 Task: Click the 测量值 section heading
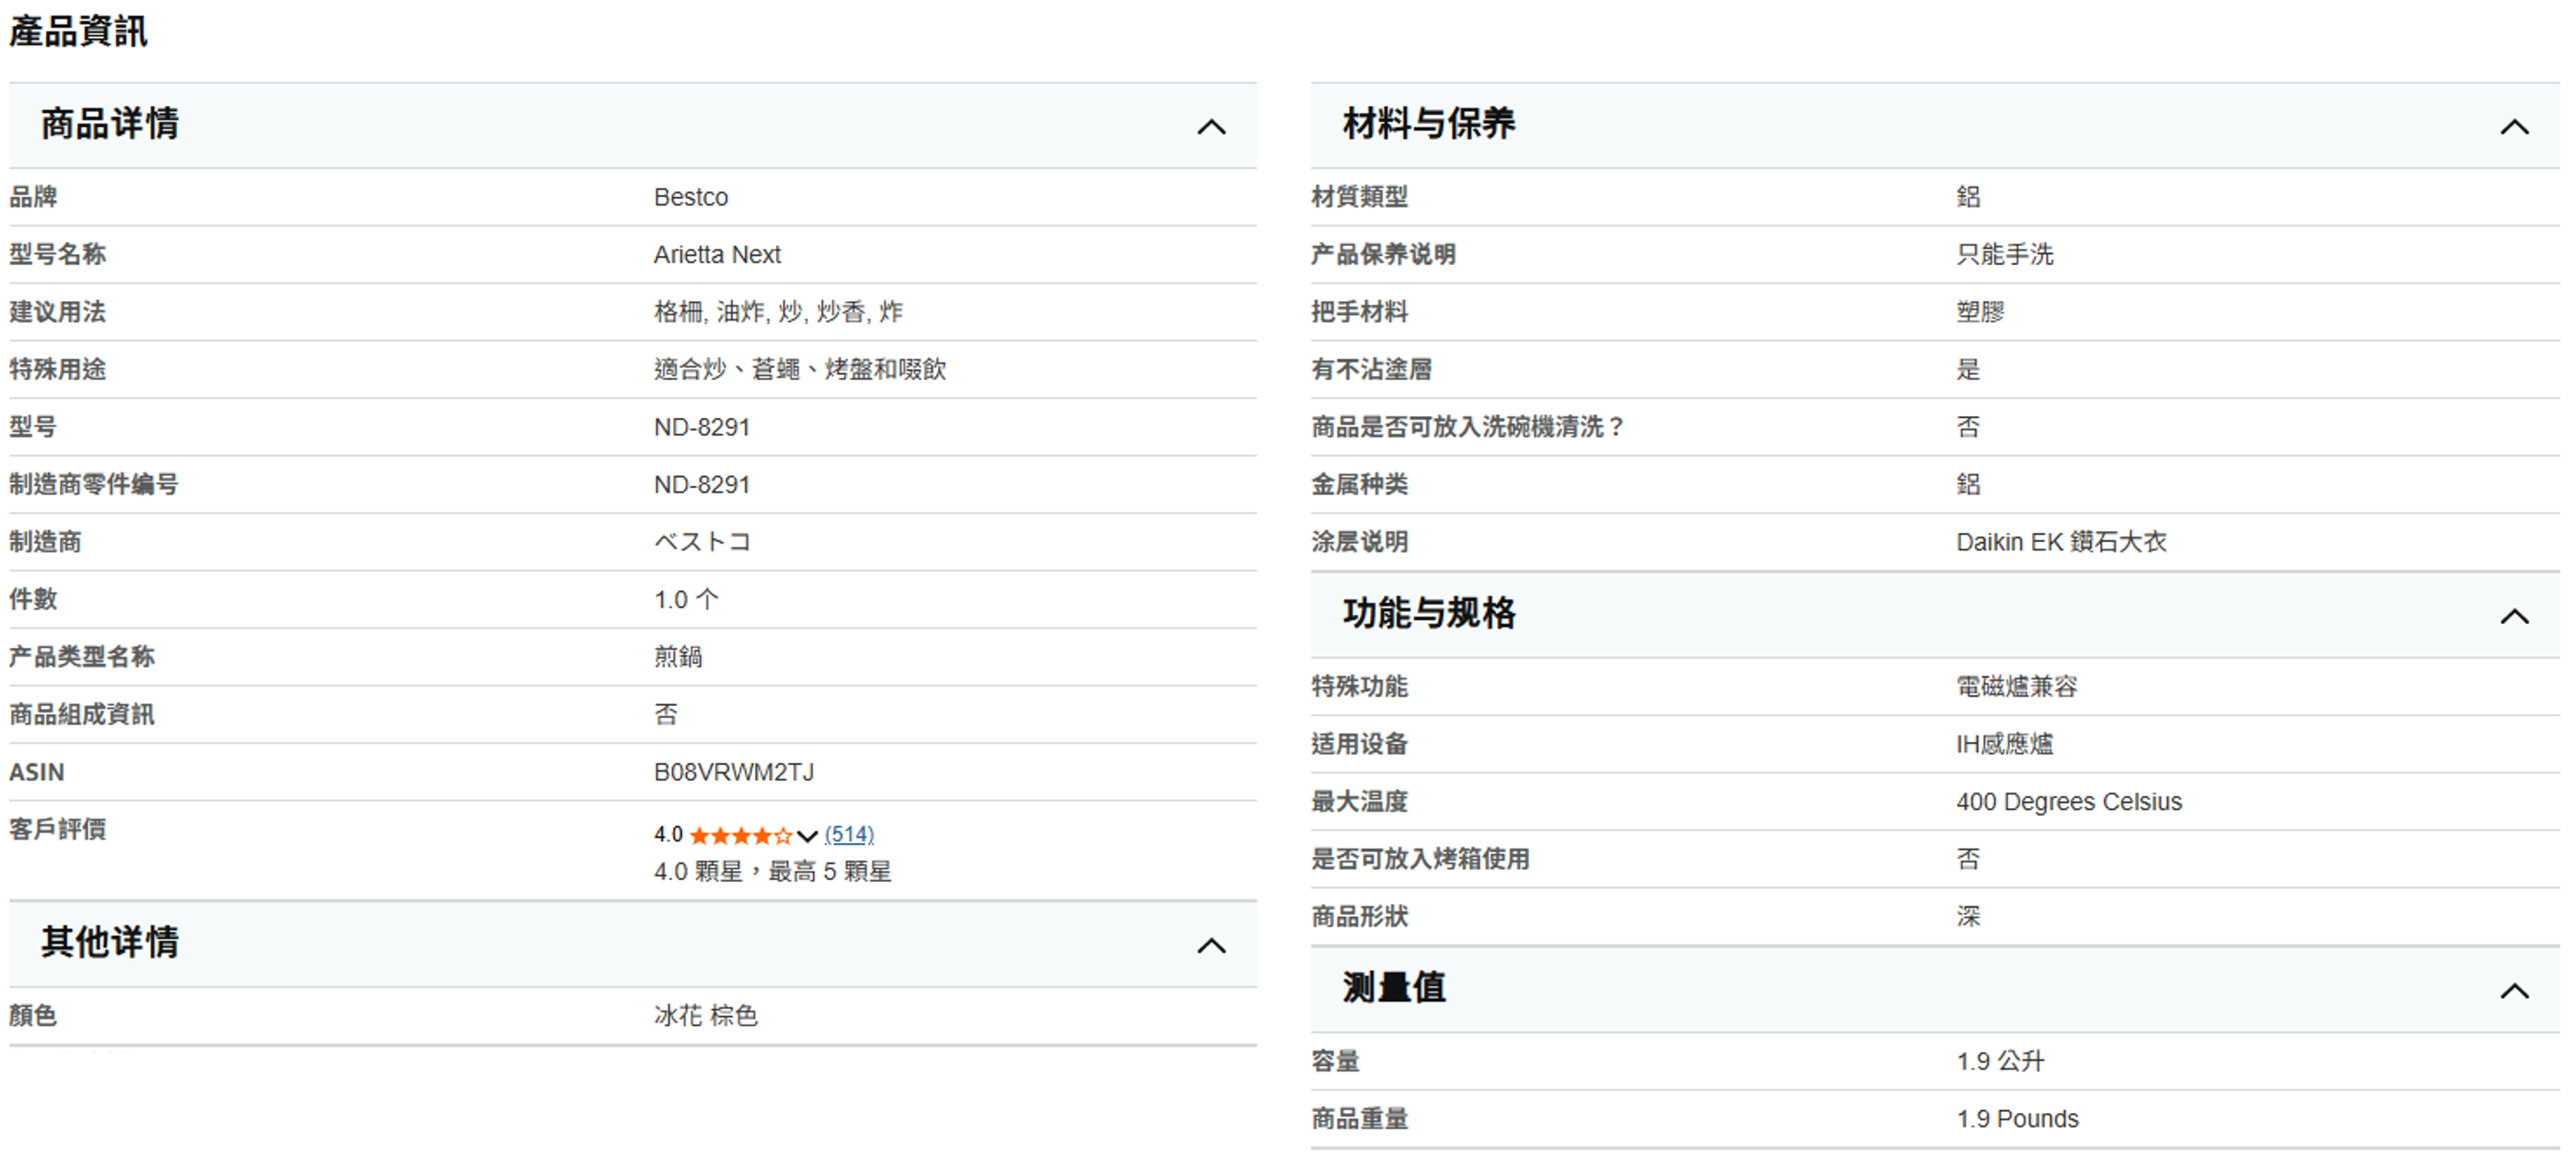[x=1394, y=988]
